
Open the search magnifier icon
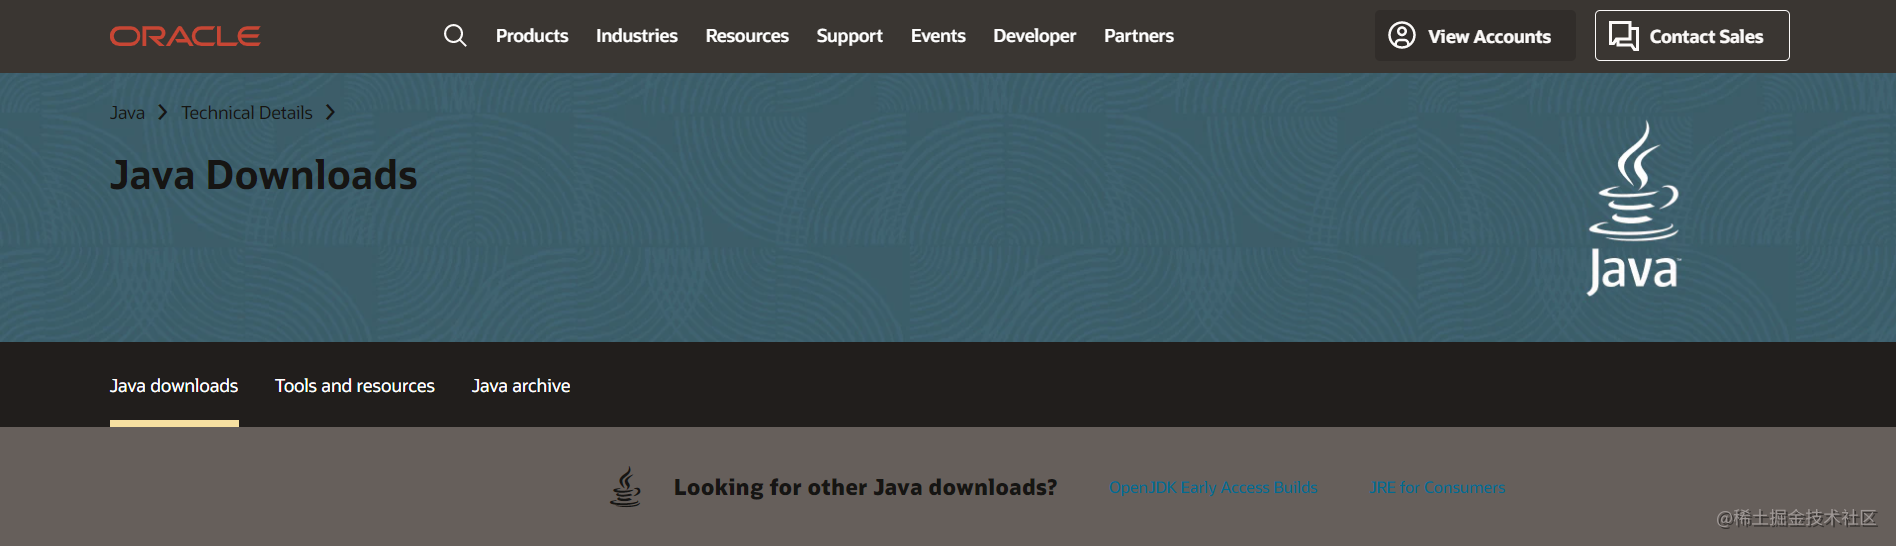(455, 36)
